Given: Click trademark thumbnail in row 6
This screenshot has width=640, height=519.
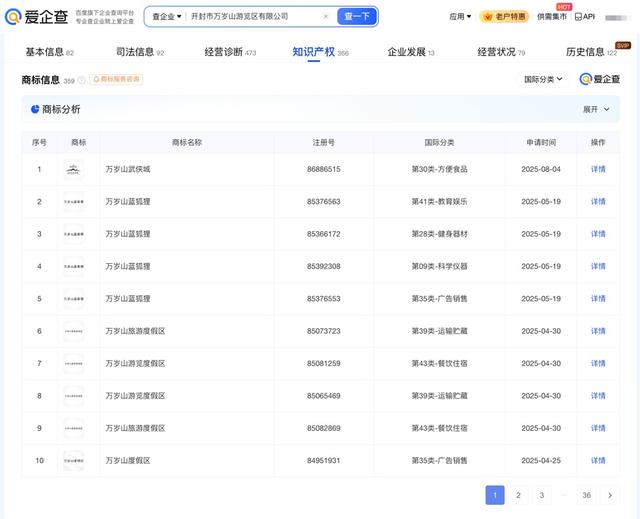Looking at the screenshot, I should click(x=74, y=331).
